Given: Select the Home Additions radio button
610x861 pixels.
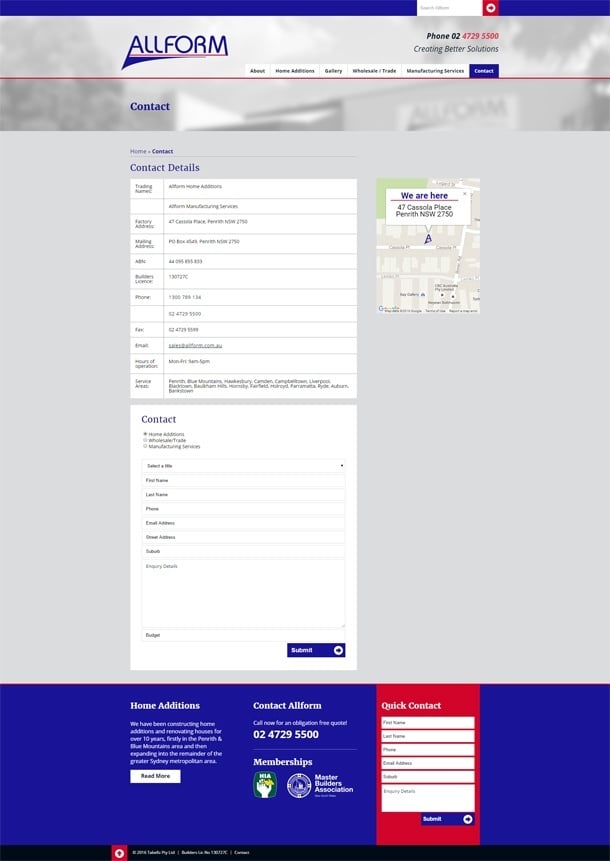Looking at the screenshot, I should tap(145, 434).
